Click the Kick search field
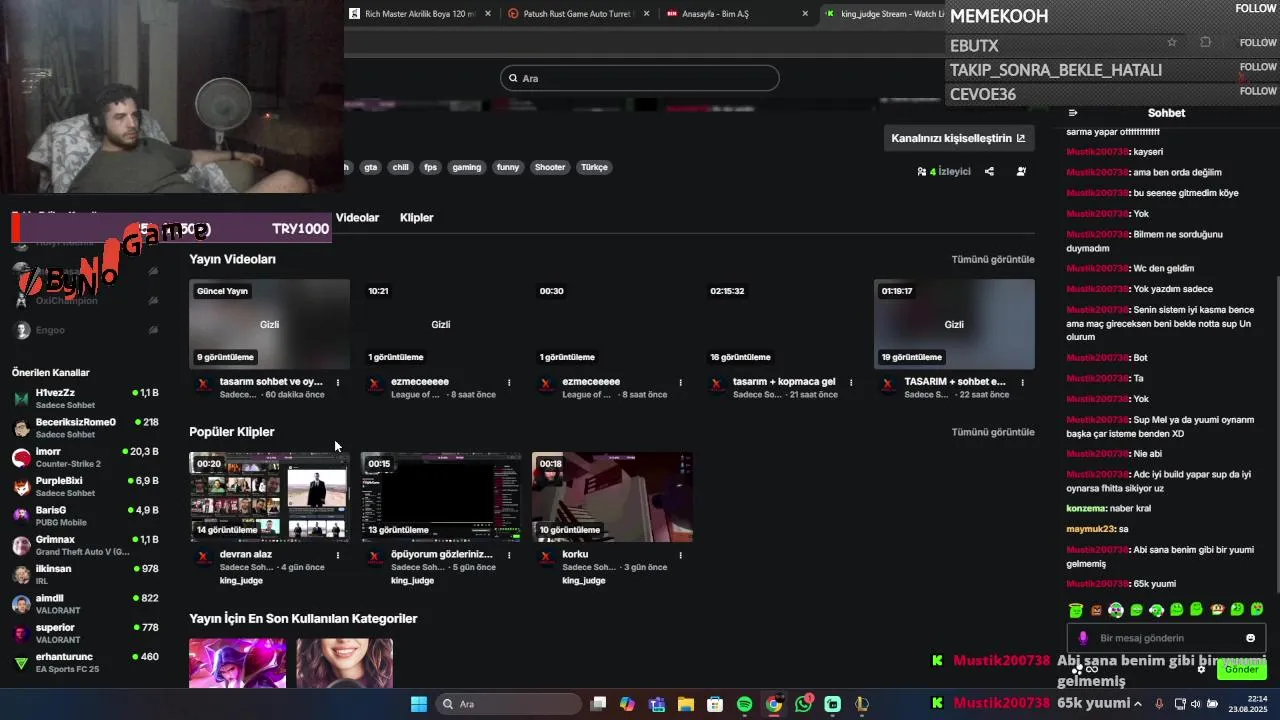This screenshot has height=720, width=1280. tap(640, 78)
